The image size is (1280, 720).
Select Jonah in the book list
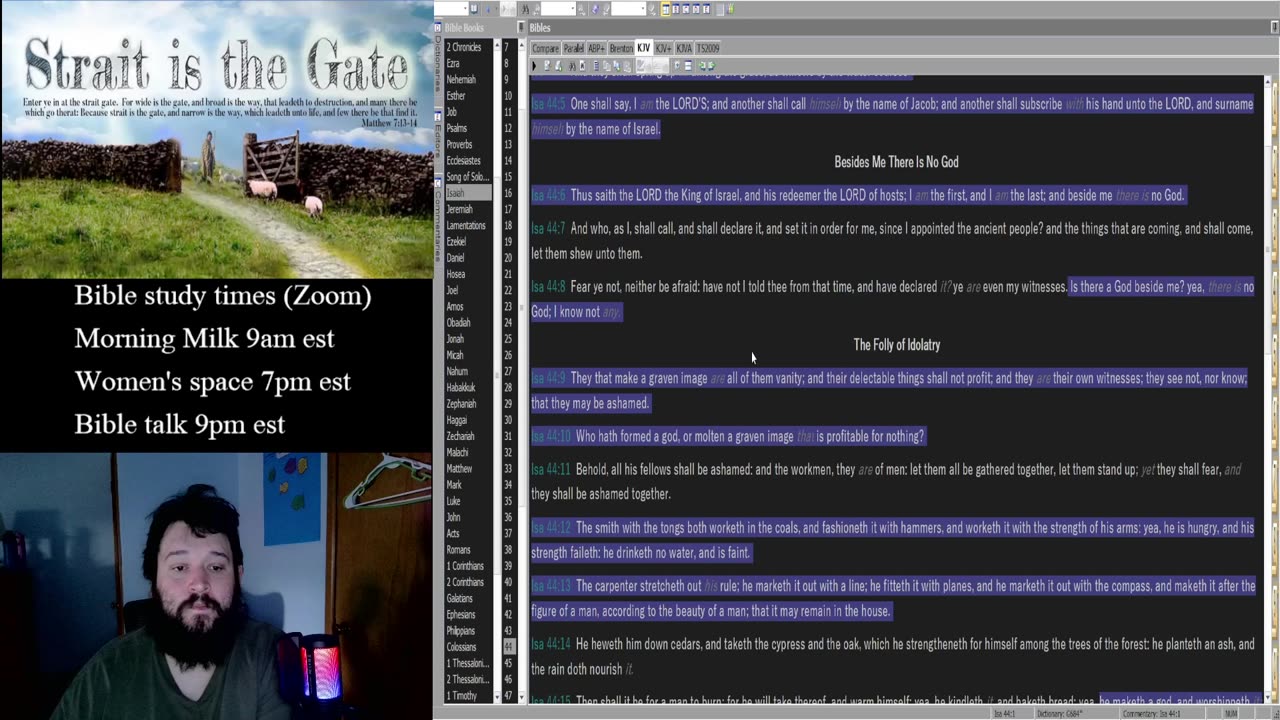455,339
